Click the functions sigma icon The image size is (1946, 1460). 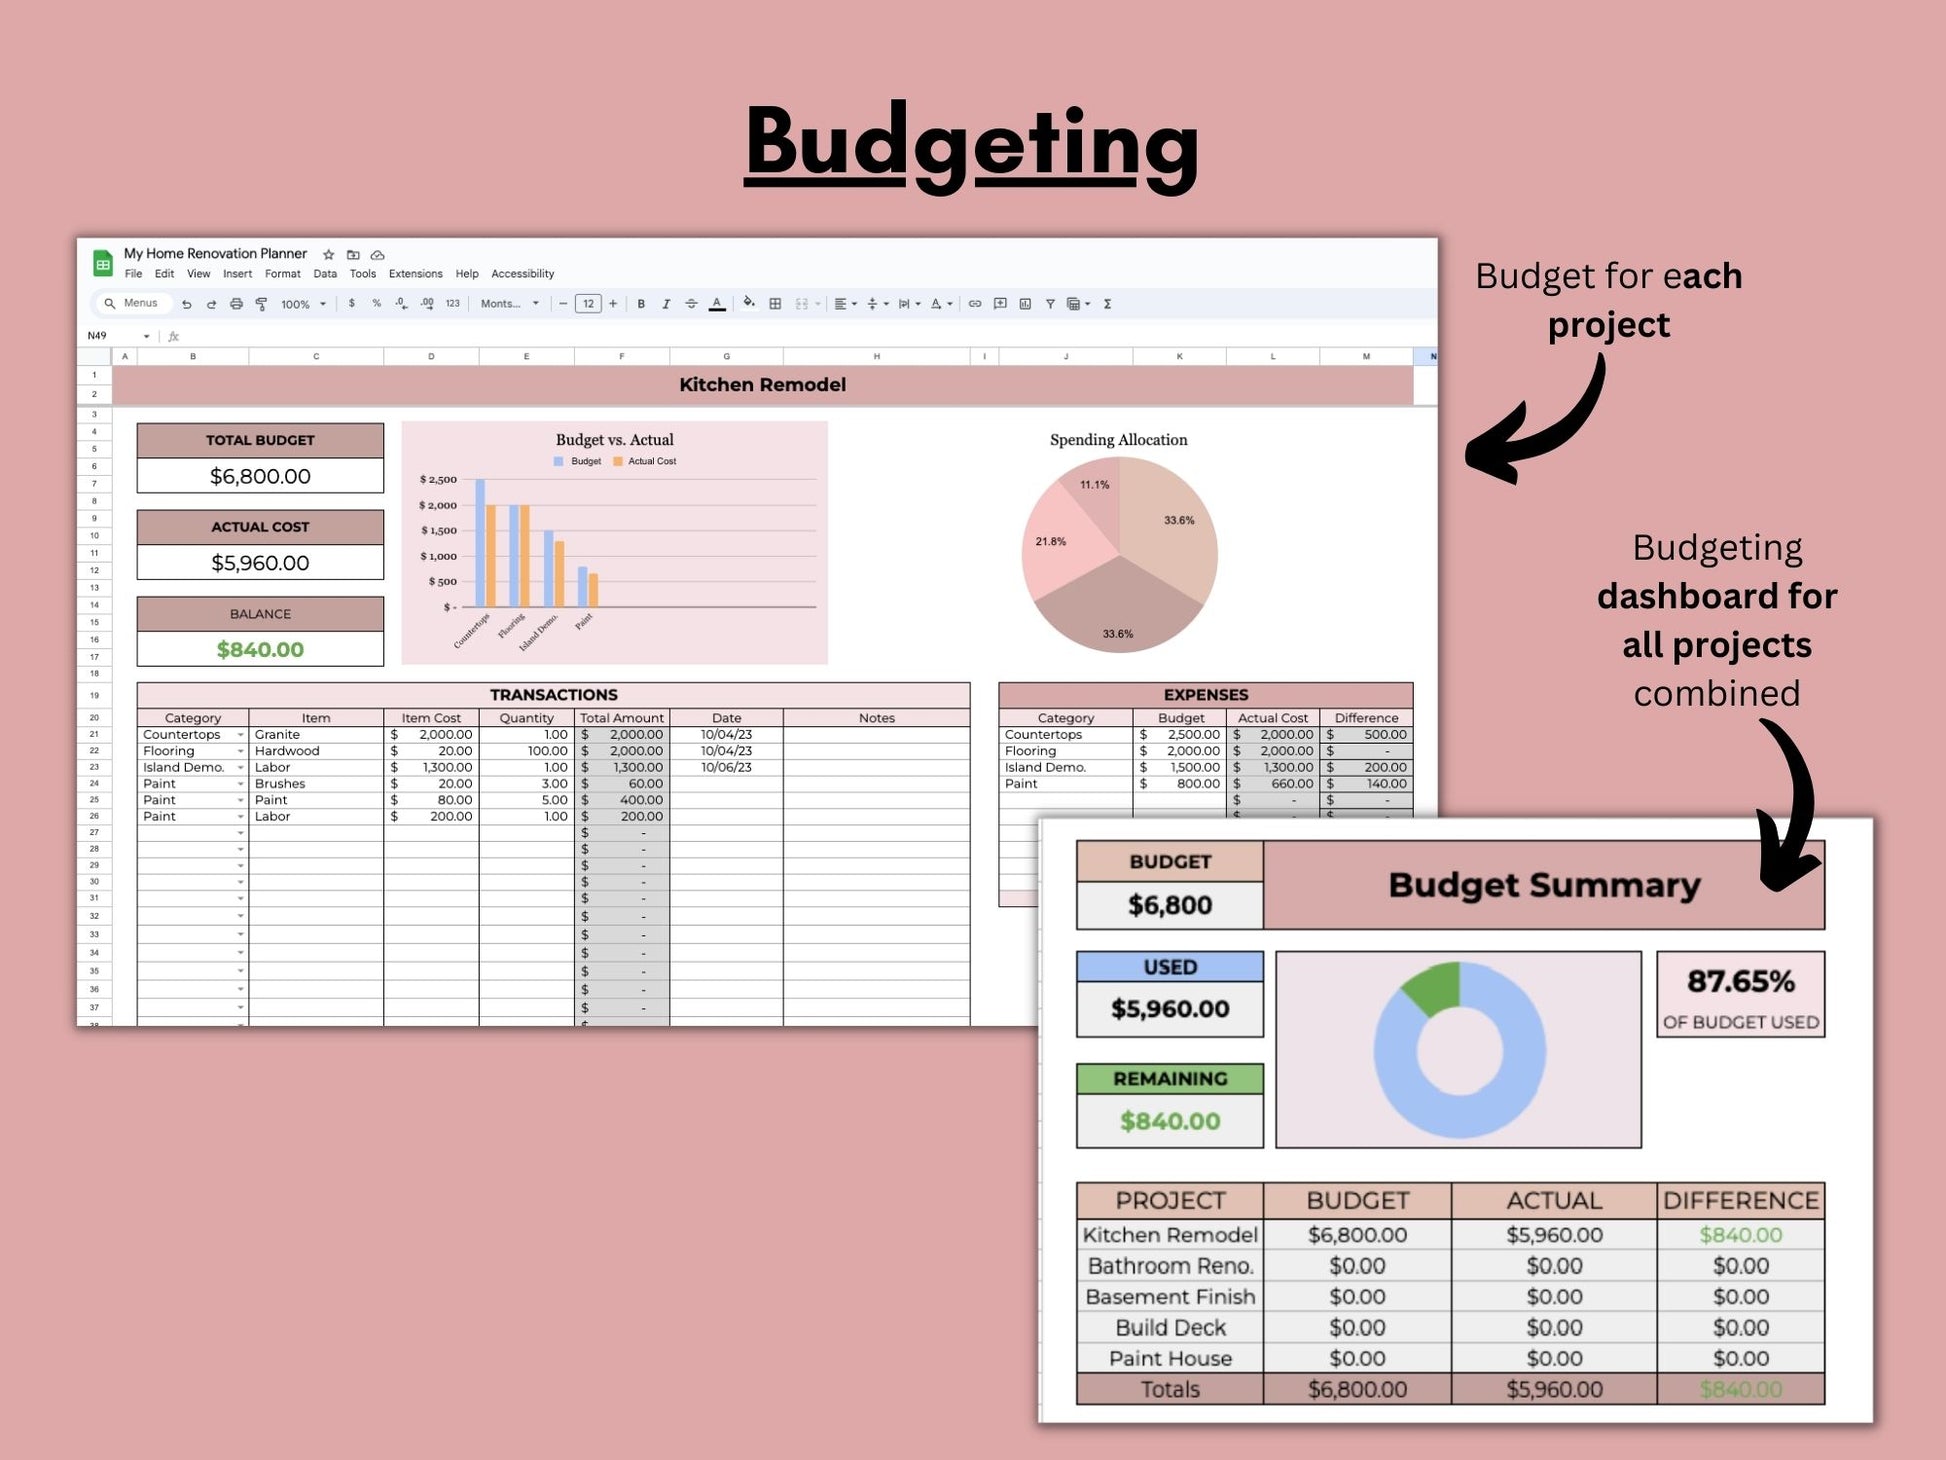tap(1108, 304)
